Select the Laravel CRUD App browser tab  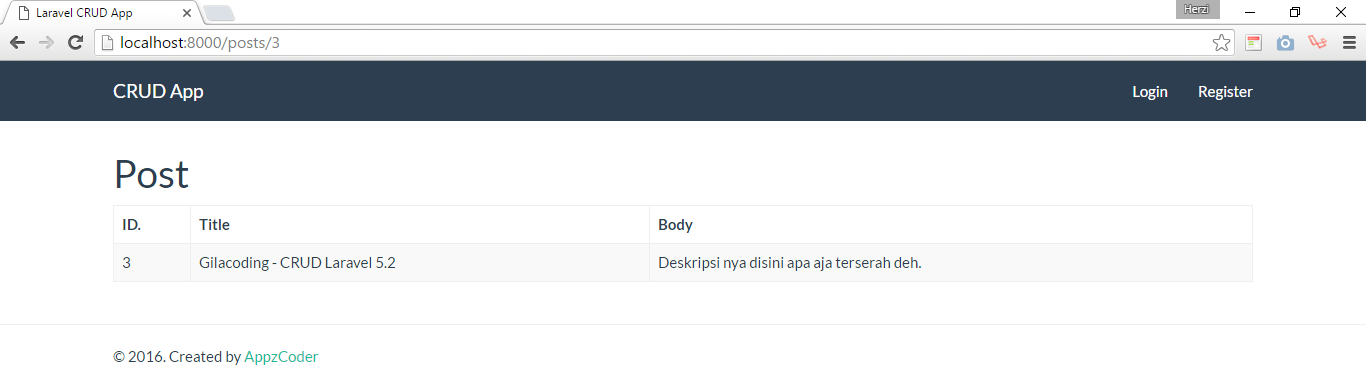click(x=101, y=14)
